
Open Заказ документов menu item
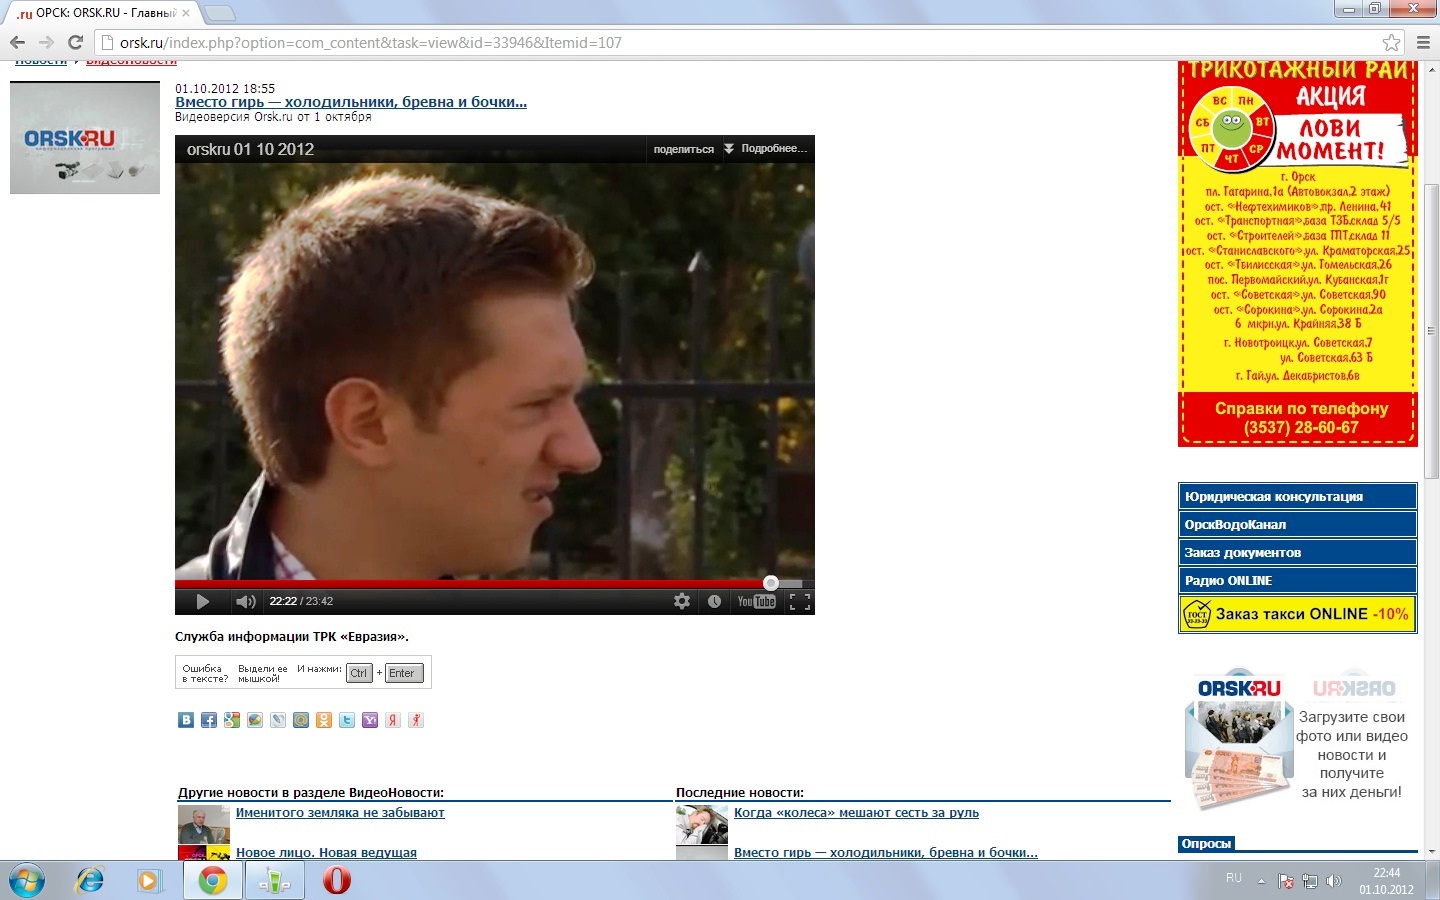coord(1297,552)
